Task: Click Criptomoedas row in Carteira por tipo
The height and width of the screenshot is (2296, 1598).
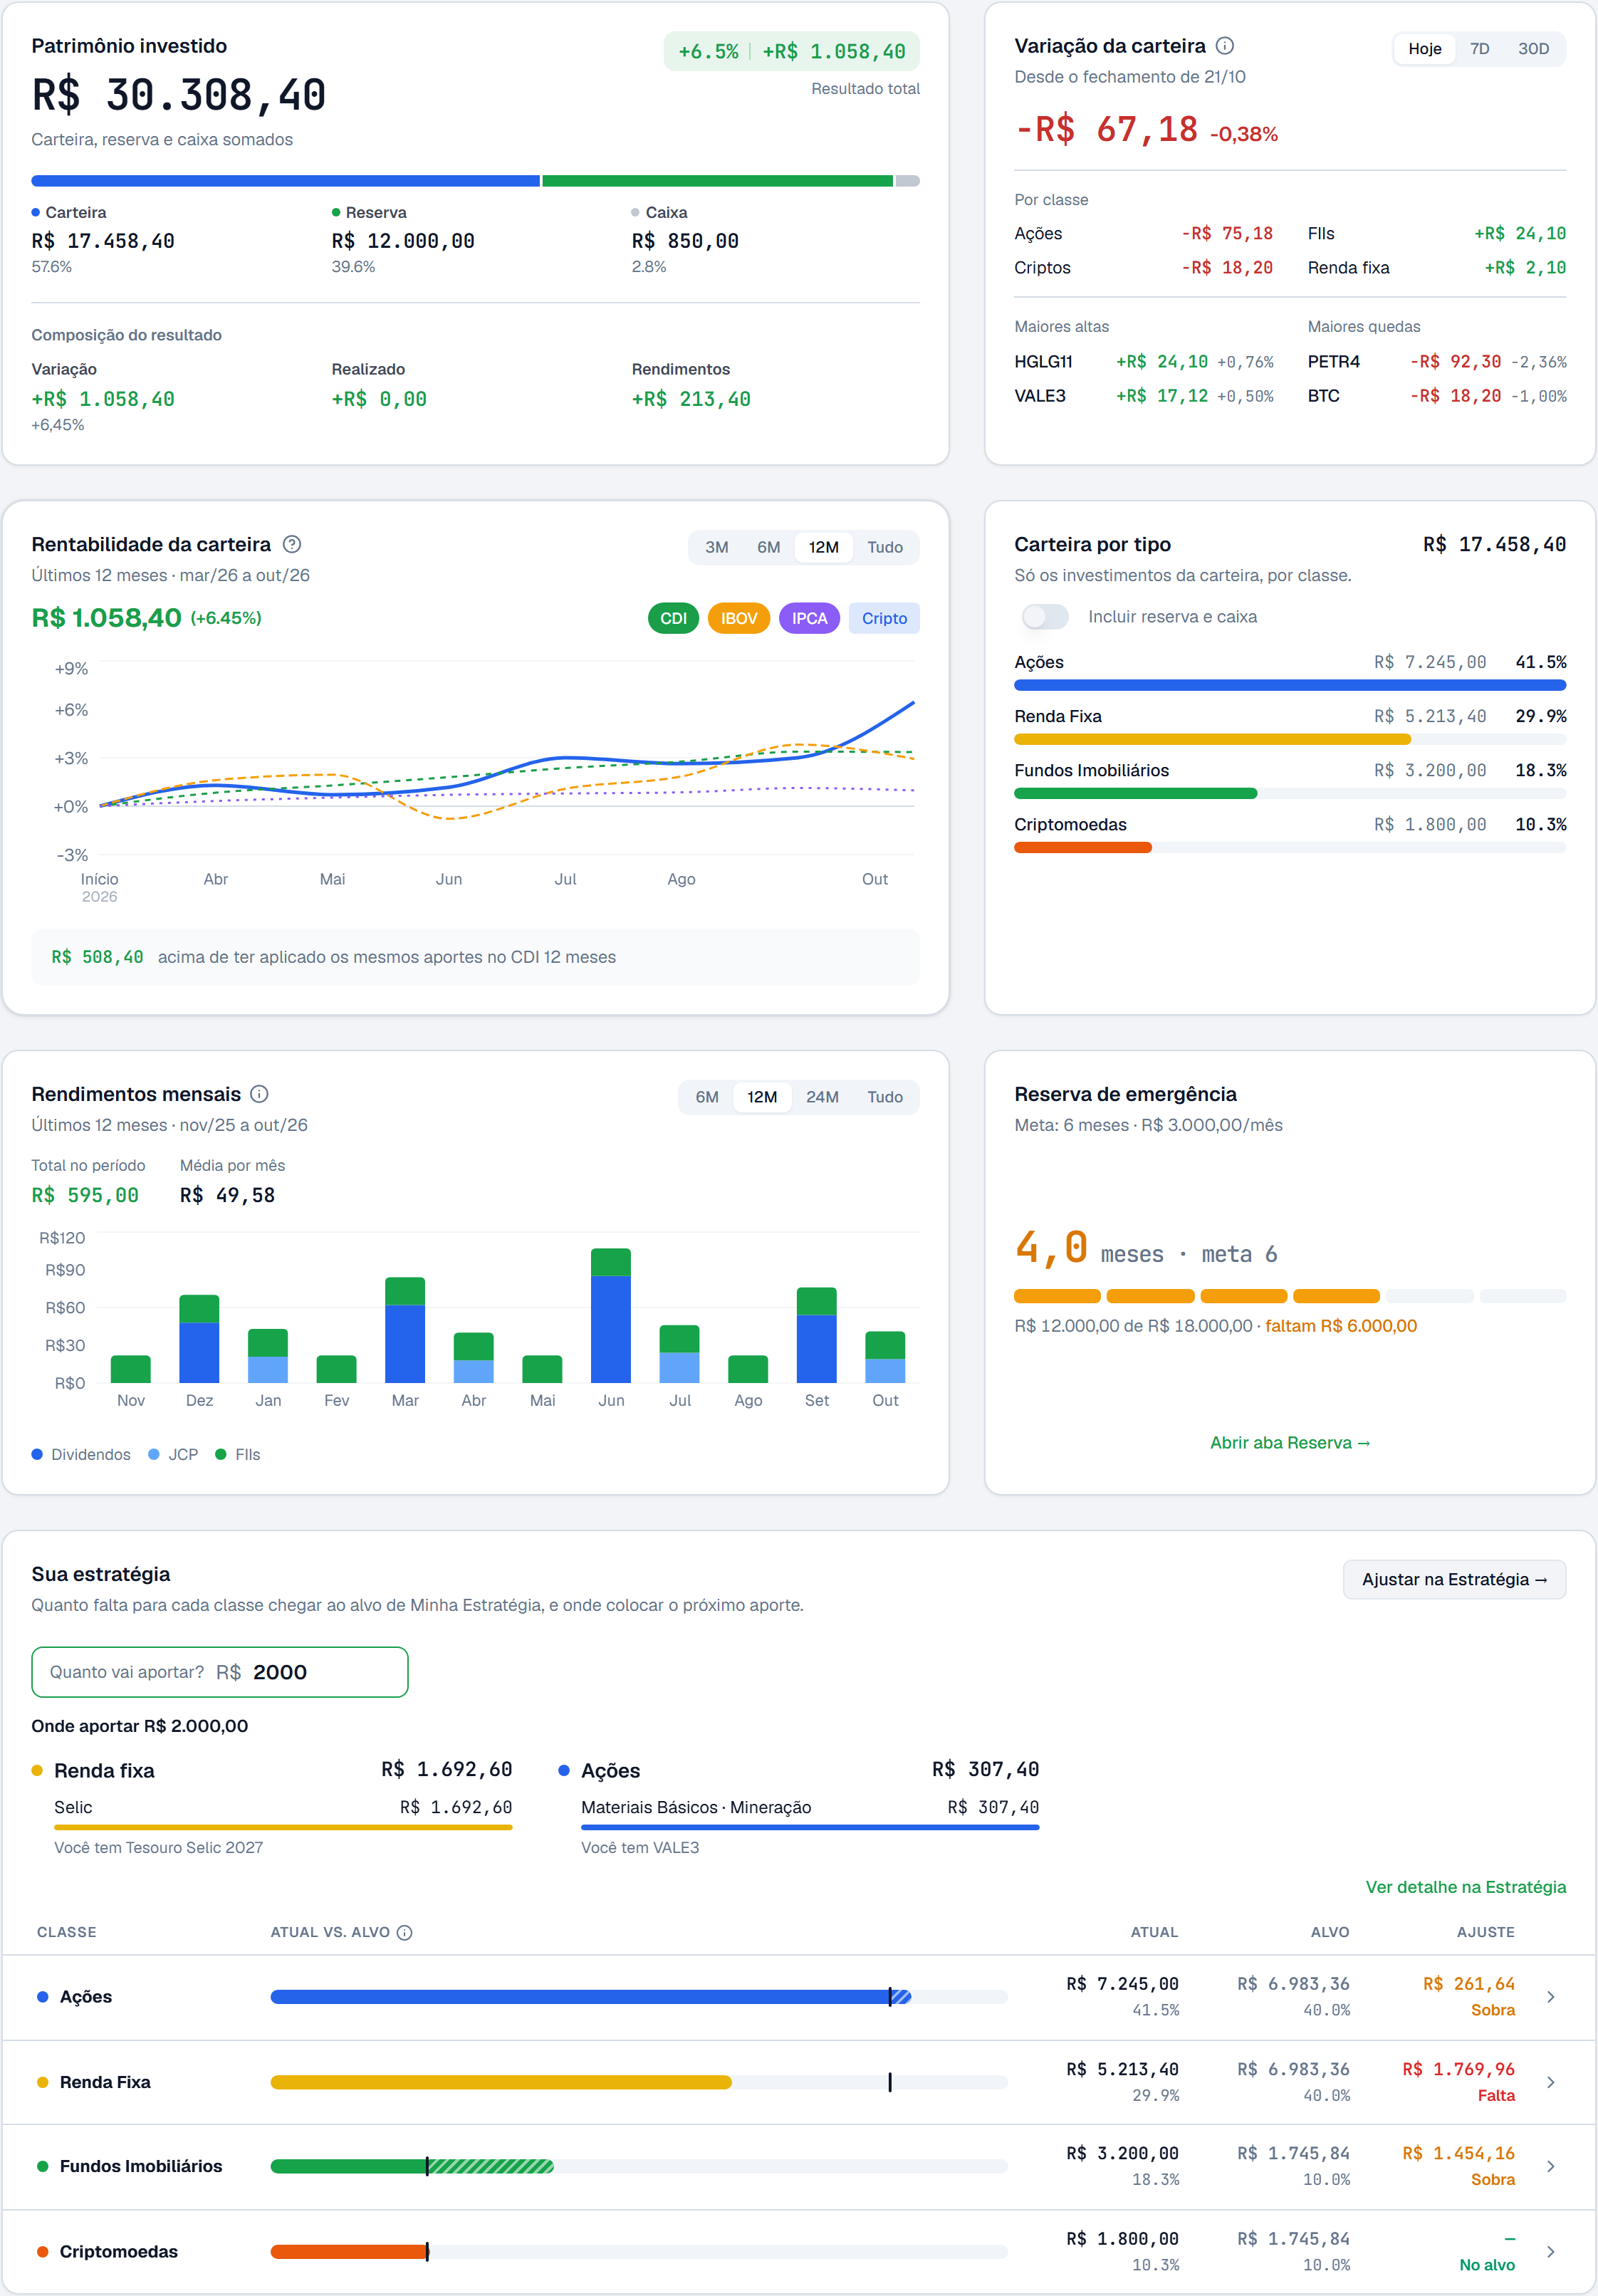Action: pos(1290,835)
